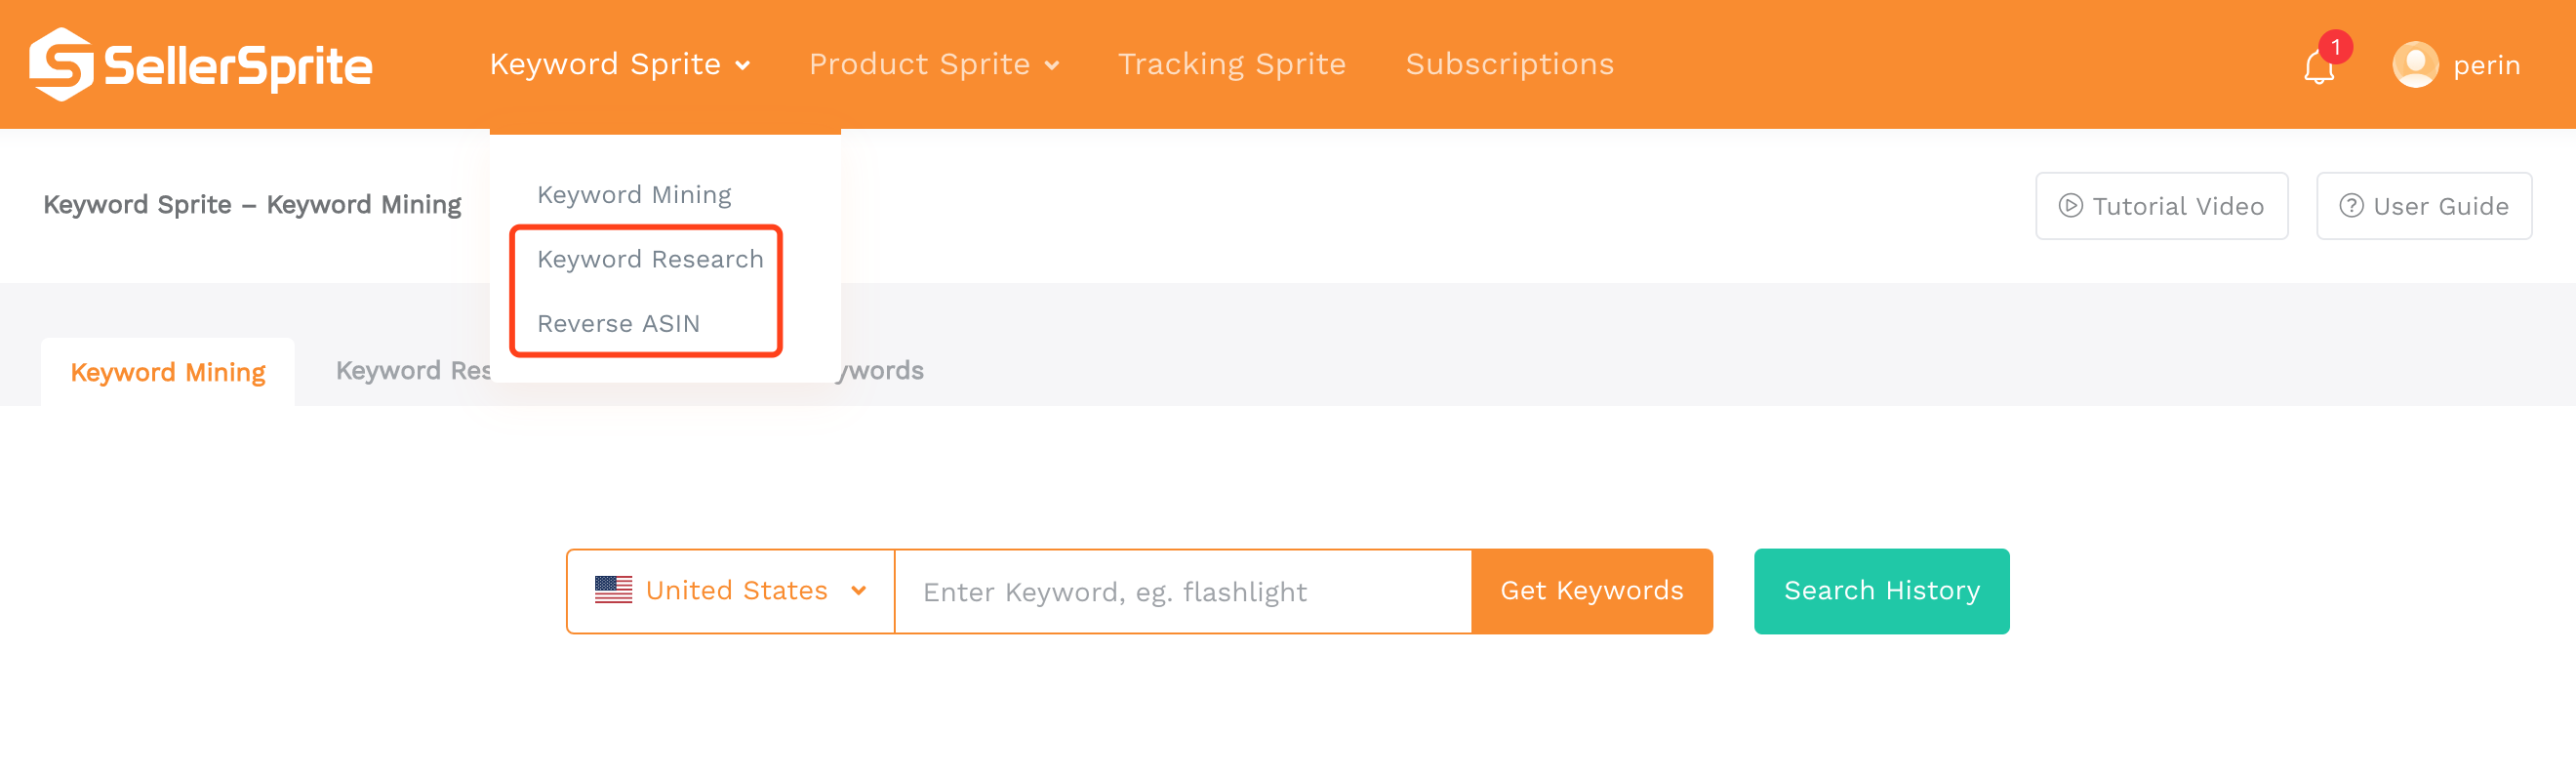Screen dimensions: 2576x775
Task: Click the Tutorial Video play icon
Action: click(2070, 206)
